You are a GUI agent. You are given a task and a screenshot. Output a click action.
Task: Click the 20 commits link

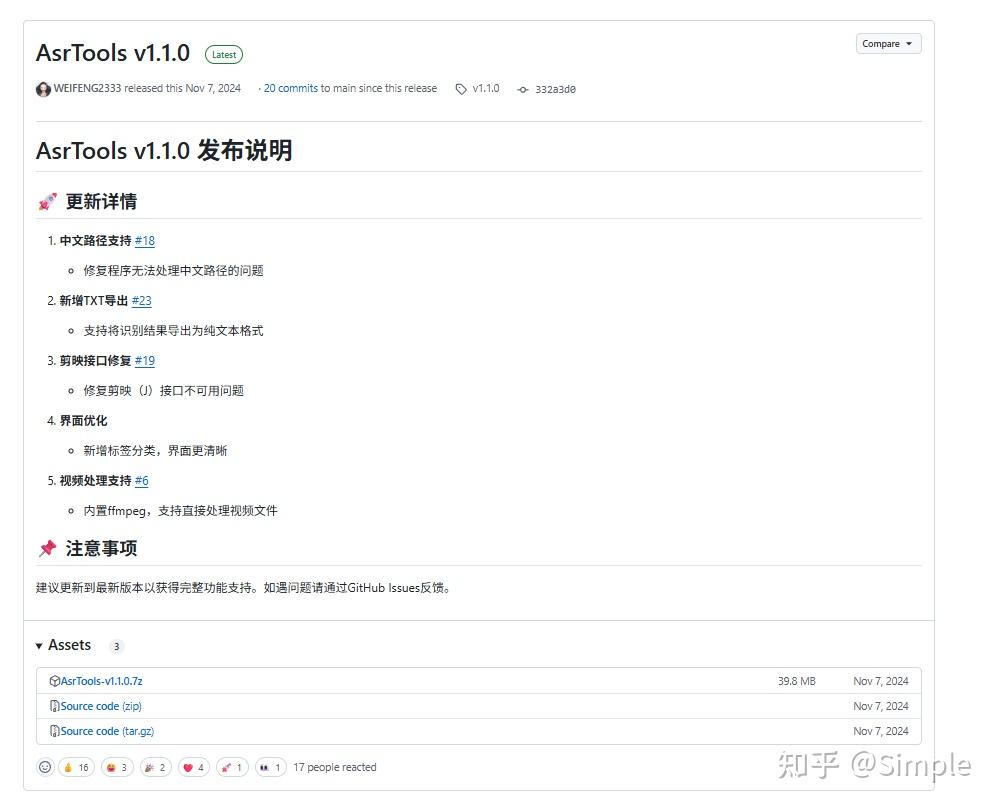[x=289, y=89]
